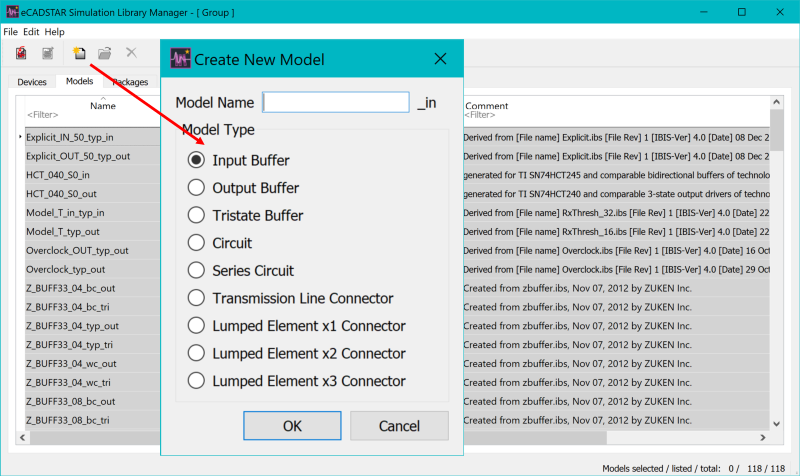This screenshot has width=800, height=476.
Task: Open the Edit menu
Action: click(31, 32)
